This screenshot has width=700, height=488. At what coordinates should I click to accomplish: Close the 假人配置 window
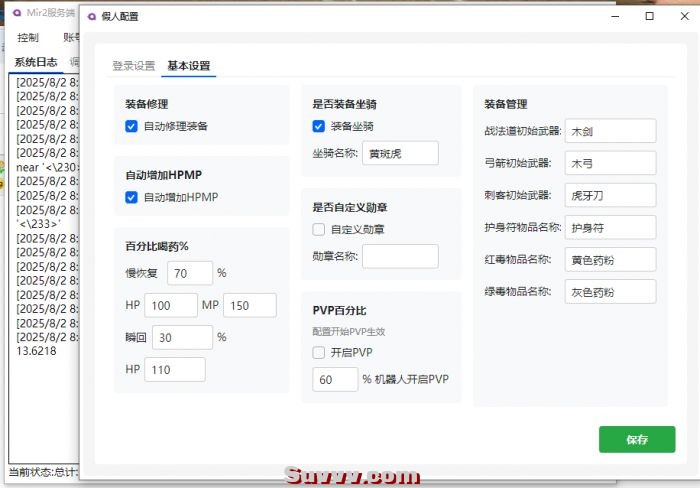click(684, 17)
